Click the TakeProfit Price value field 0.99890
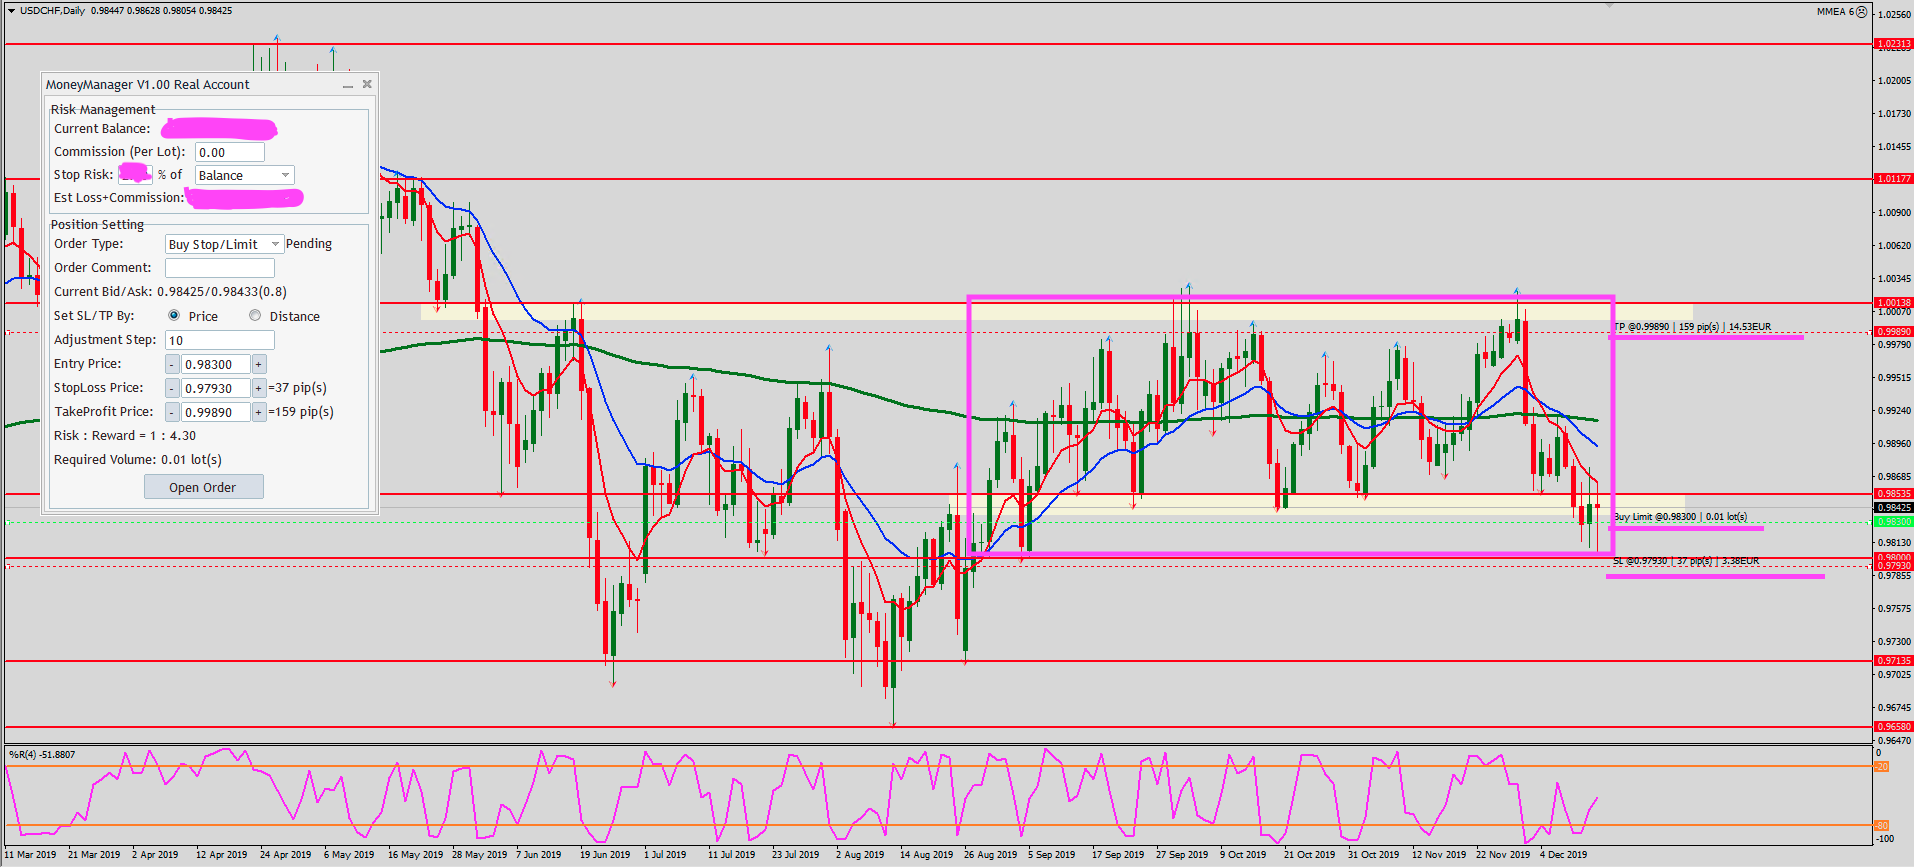The height and width of the screenshot is (868, 1914). click(216, 412)
